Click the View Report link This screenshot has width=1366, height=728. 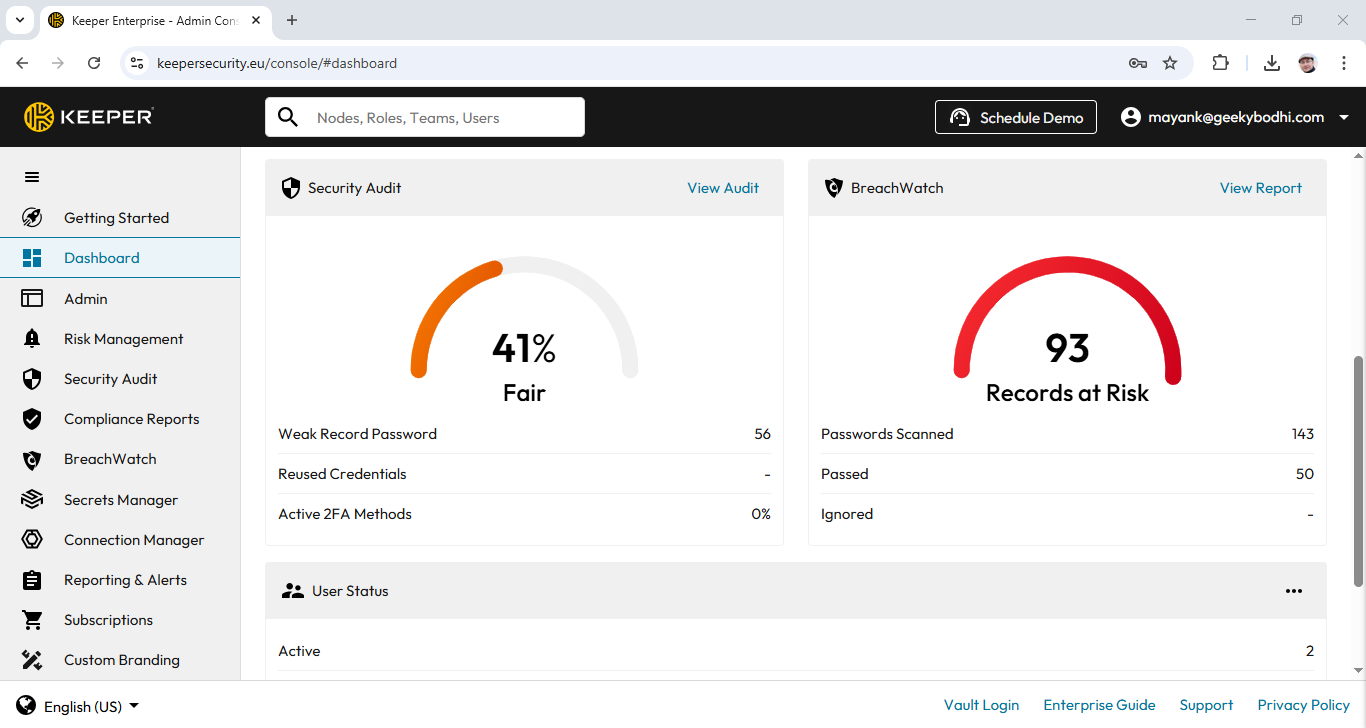1261,188
